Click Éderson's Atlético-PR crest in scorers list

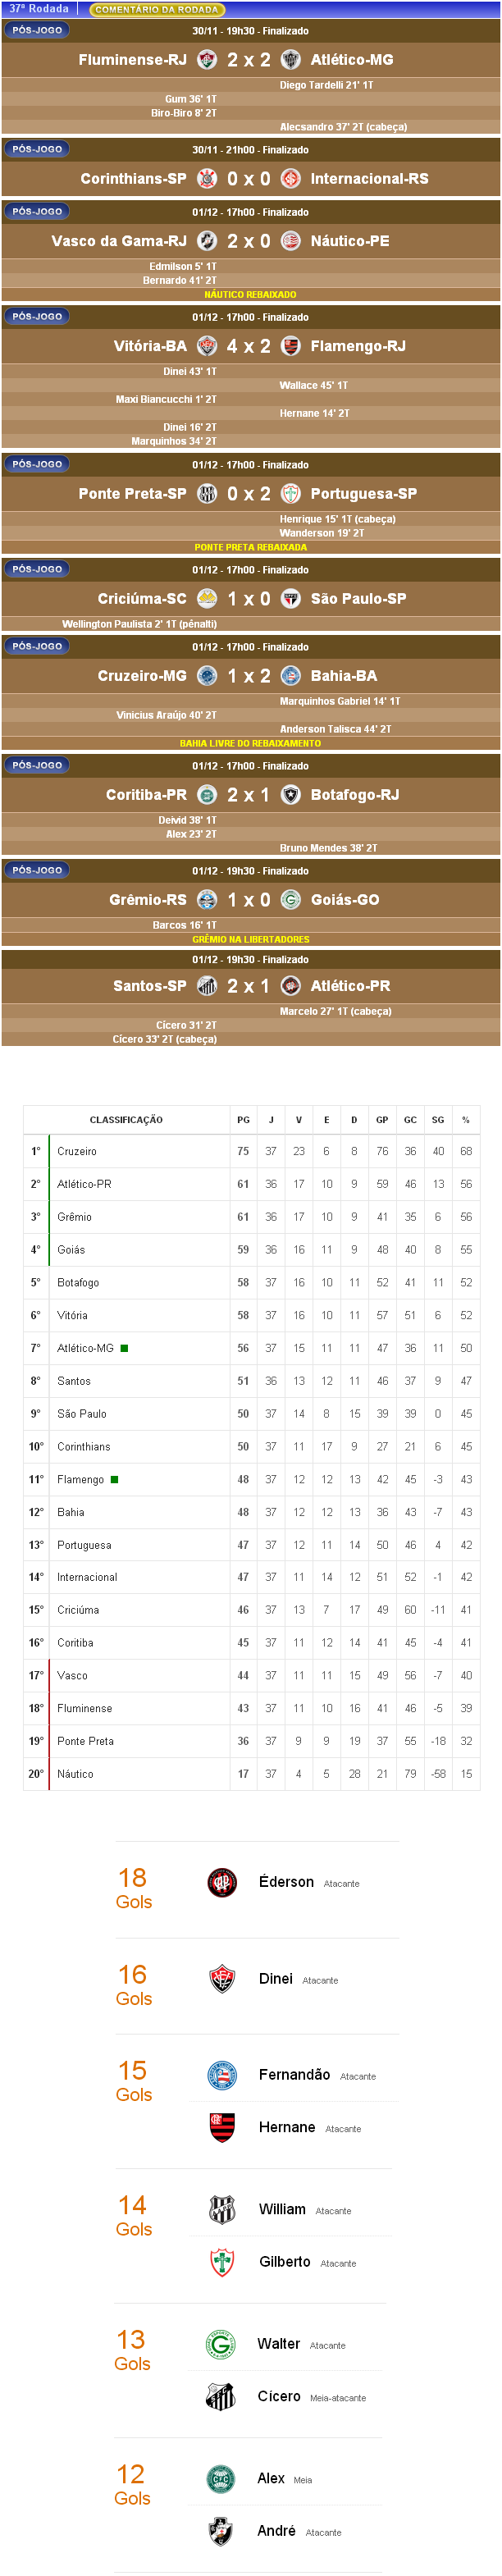tap(222, 1883)
